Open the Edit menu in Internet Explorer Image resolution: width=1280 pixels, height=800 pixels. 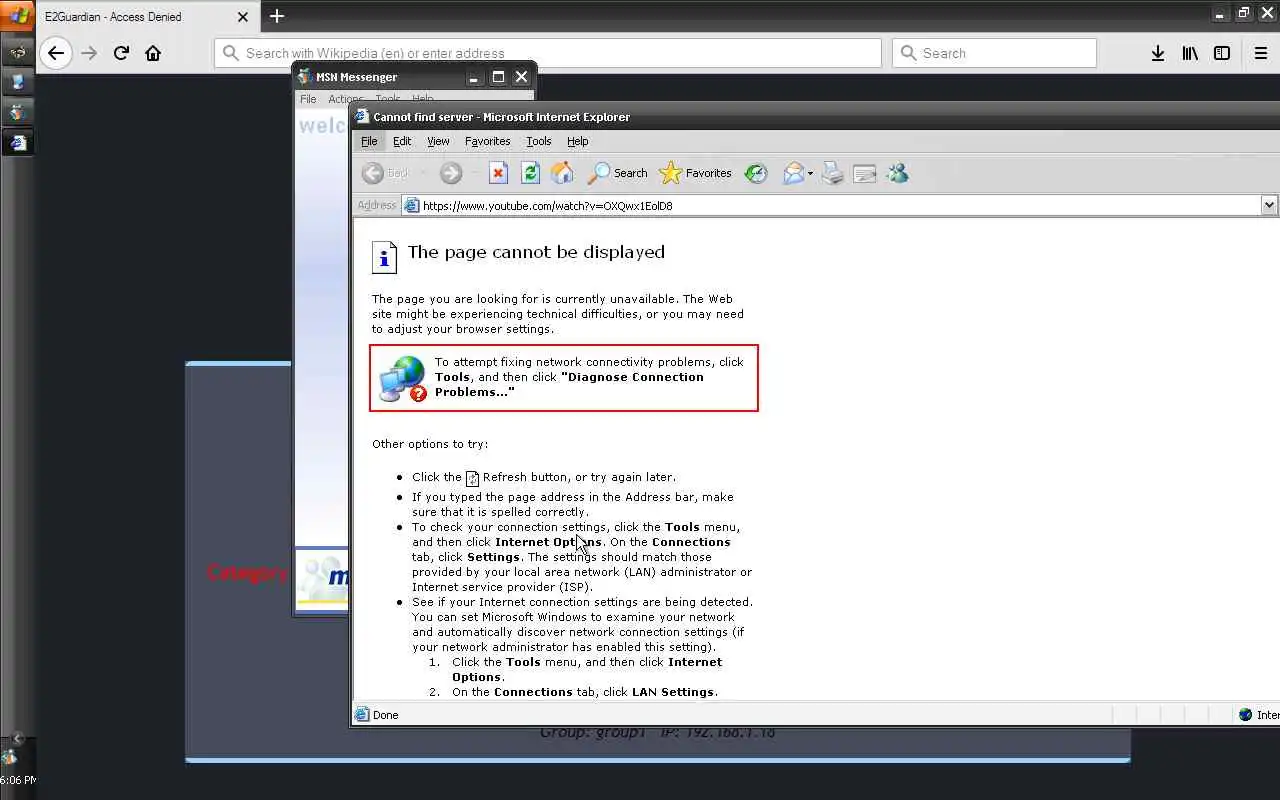pyautogui.click(x=402, y=141)
